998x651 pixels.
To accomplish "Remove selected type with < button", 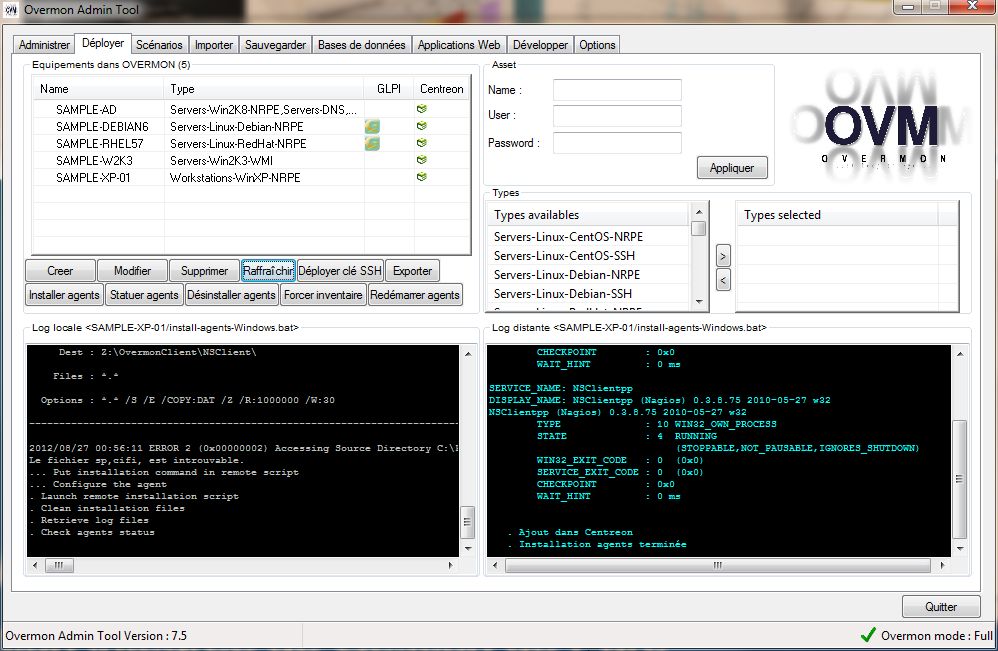I will tap(723, 280).
